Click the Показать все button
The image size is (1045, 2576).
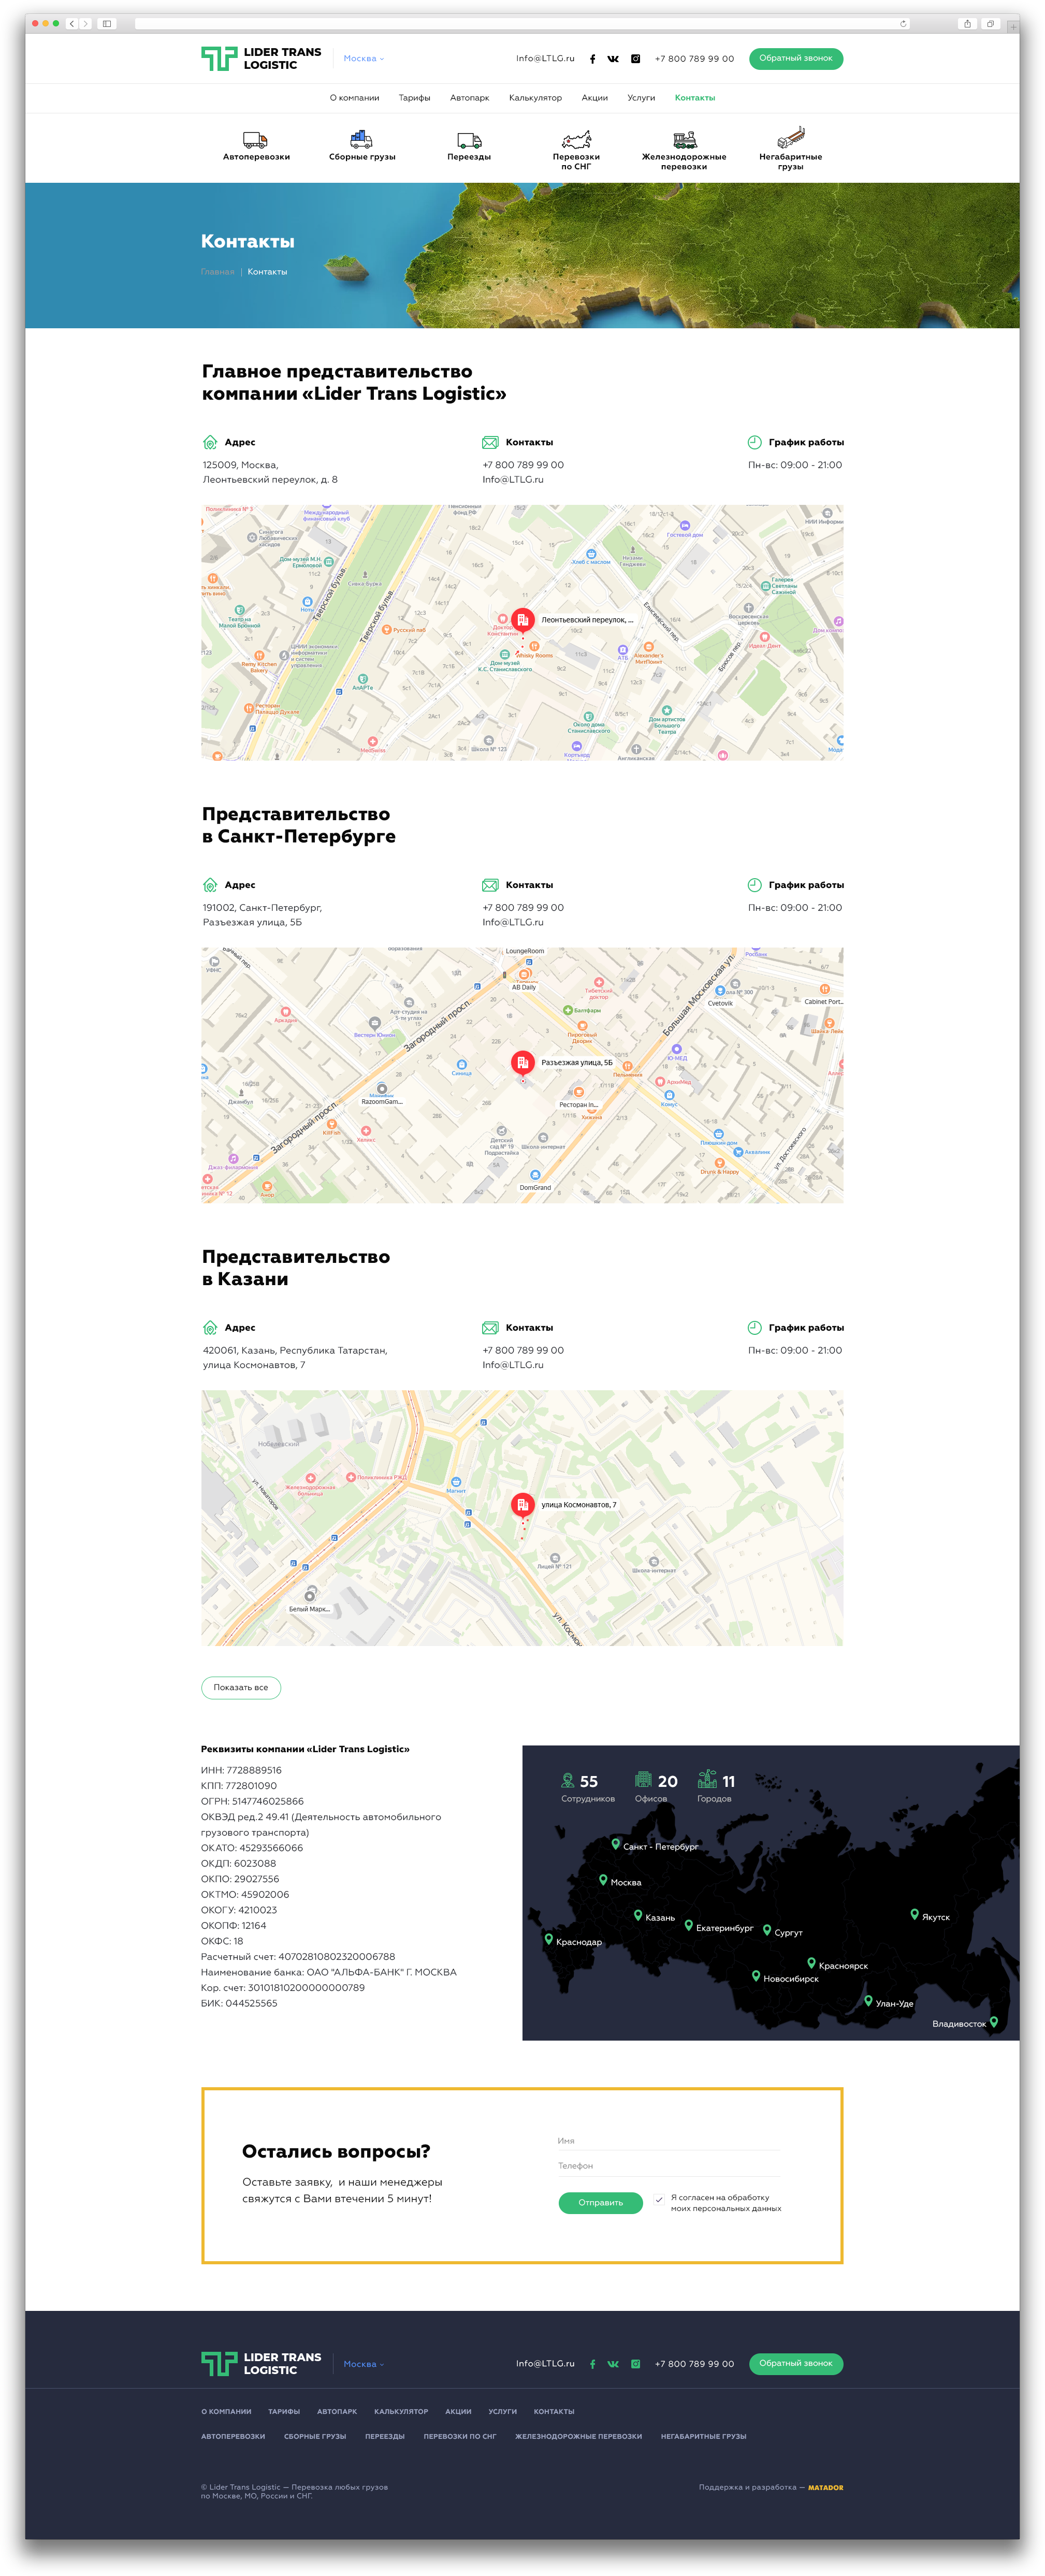point(241,1688)
